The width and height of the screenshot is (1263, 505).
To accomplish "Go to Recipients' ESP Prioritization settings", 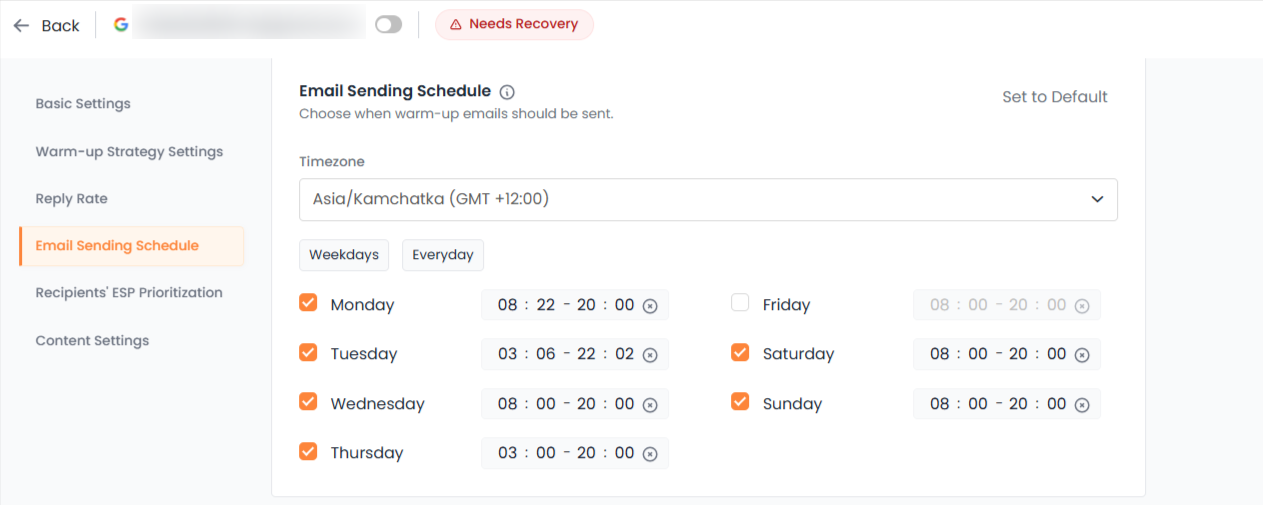I will [x=129, y=293].
